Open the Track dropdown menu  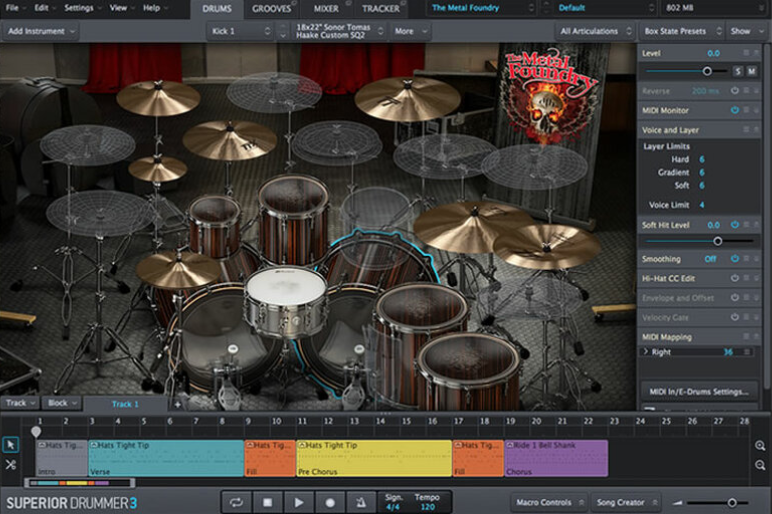[20, 403]
